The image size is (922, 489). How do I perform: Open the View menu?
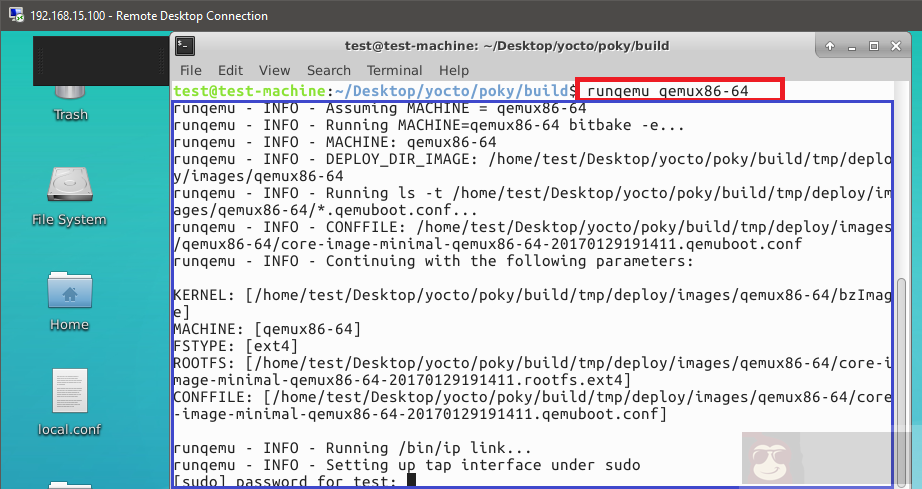point(274,70)
